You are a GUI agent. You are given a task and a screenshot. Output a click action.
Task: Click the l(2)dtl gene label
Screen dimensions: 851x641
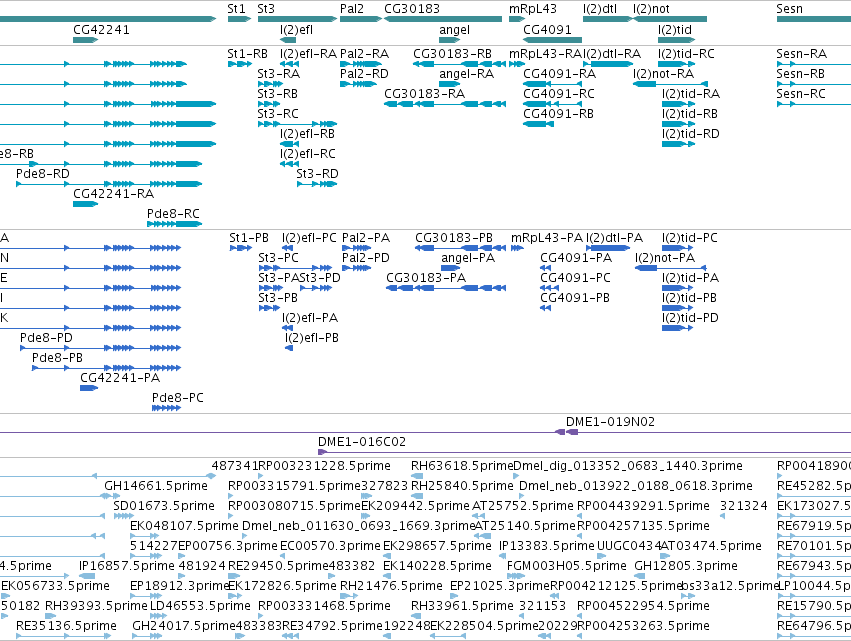click(600, 9)
